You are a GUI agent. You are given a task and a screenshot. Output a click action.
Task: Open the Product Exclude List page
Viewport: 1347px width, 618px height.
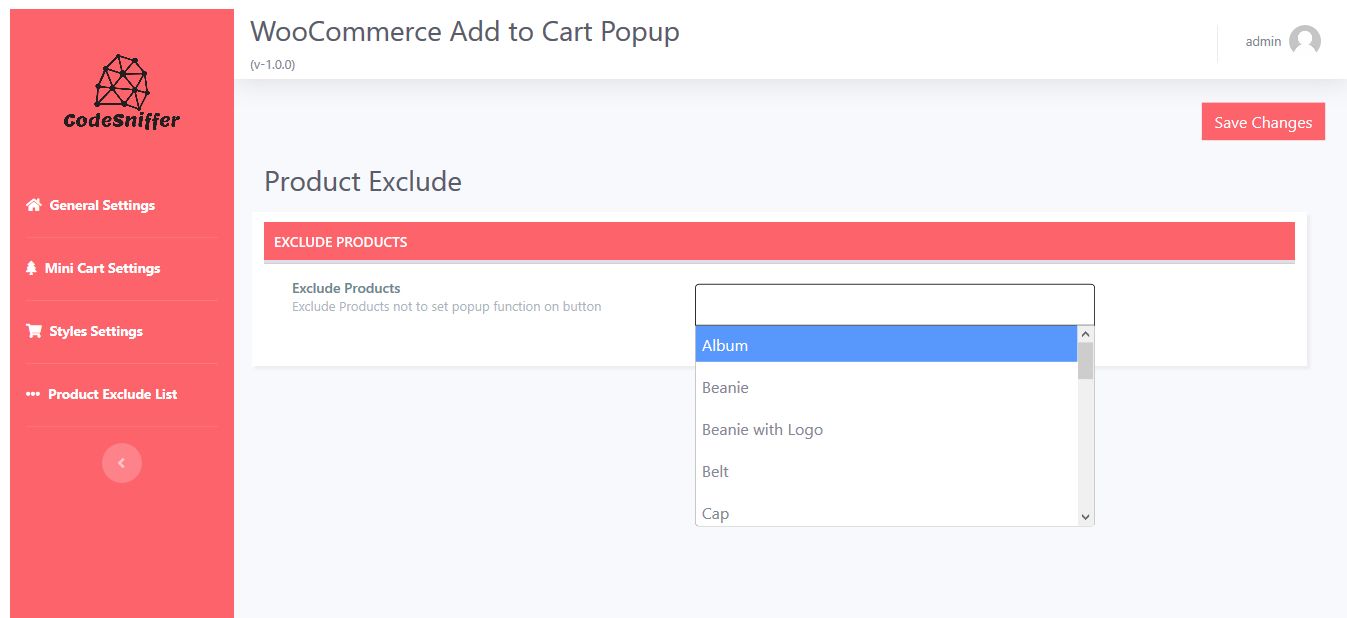coord(112,394)
